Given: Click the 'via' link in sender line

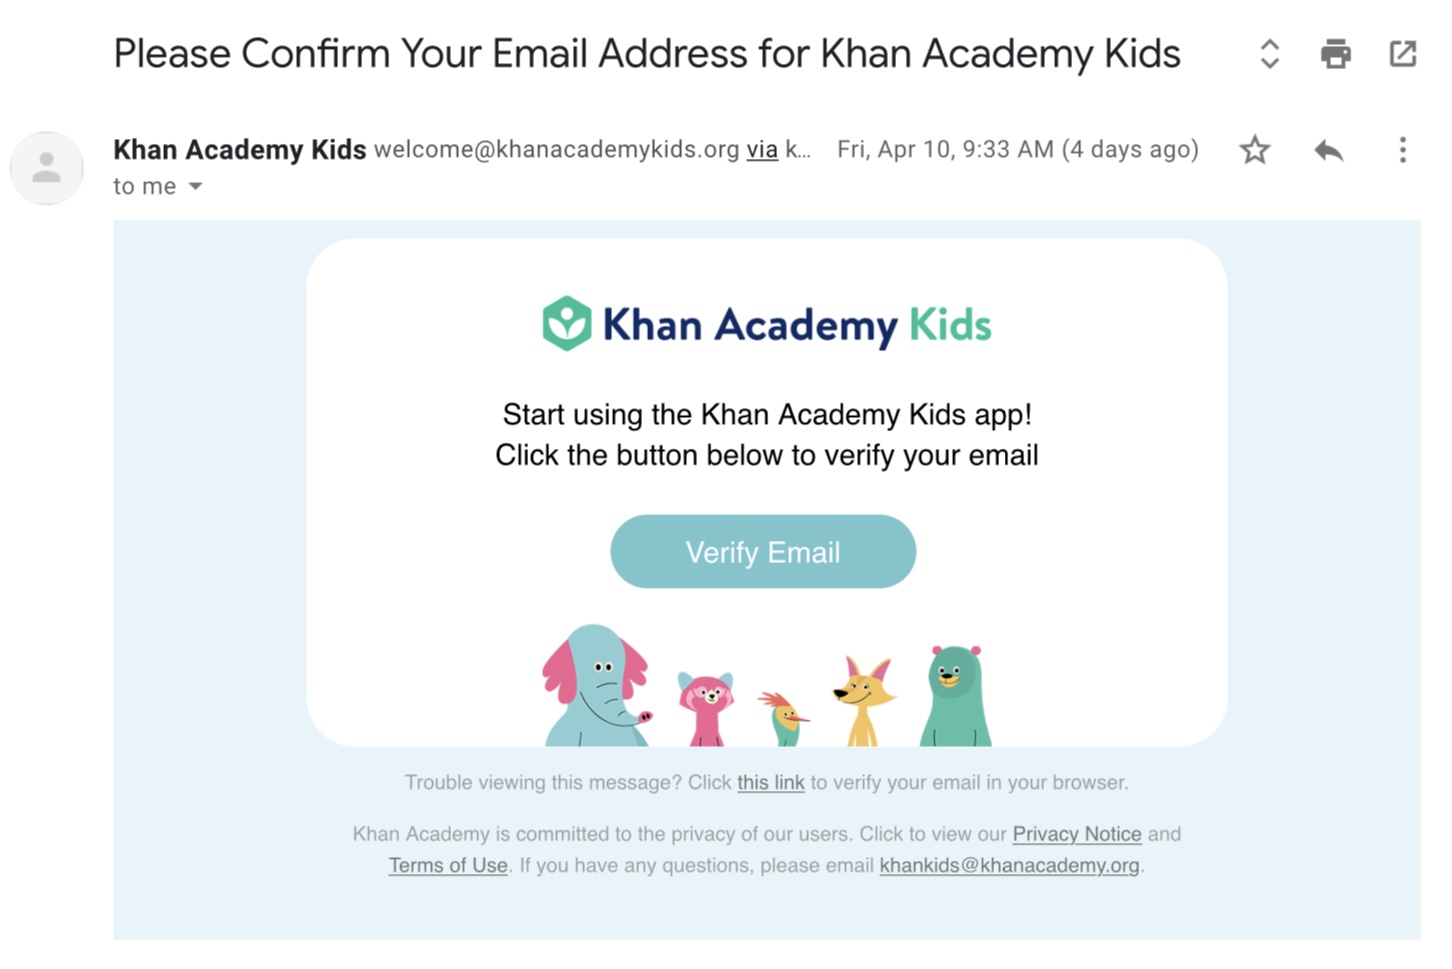Looking at the screenshot, I should pyautogui.click(x=762, y=150).
